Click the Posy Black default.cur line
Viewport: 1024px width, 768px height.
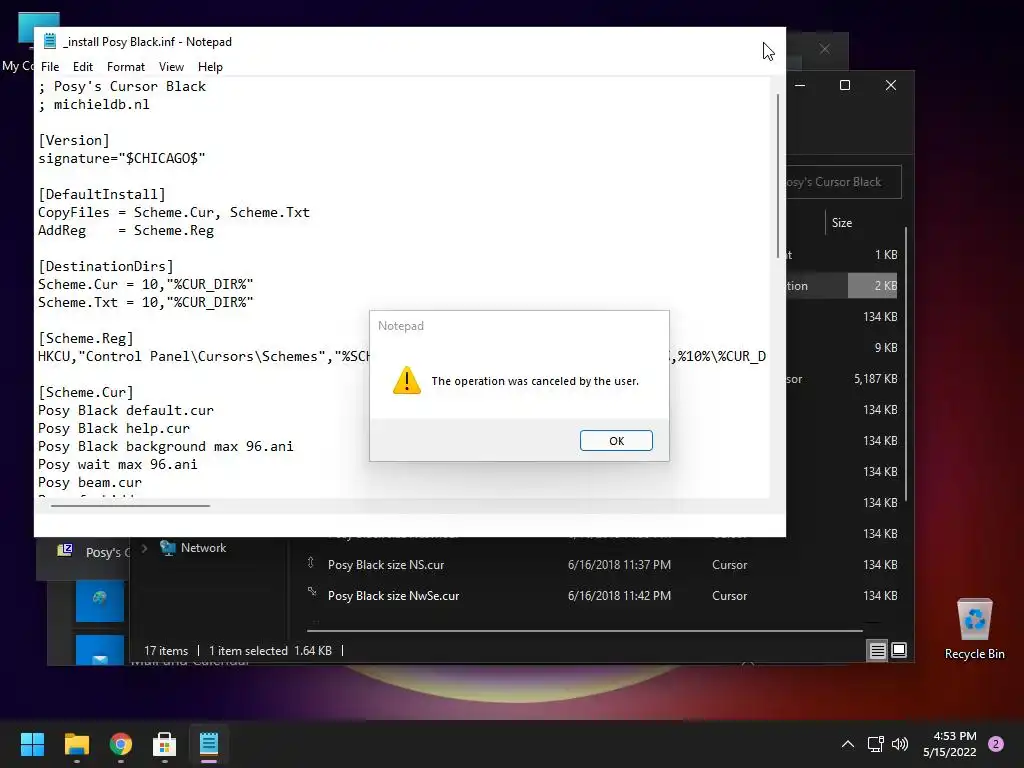[x=125, y=411]
